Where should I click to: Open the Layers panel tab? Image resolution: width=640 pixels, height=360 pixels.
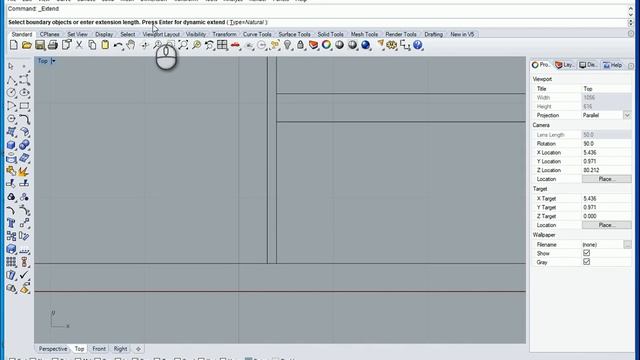(565, 65)
